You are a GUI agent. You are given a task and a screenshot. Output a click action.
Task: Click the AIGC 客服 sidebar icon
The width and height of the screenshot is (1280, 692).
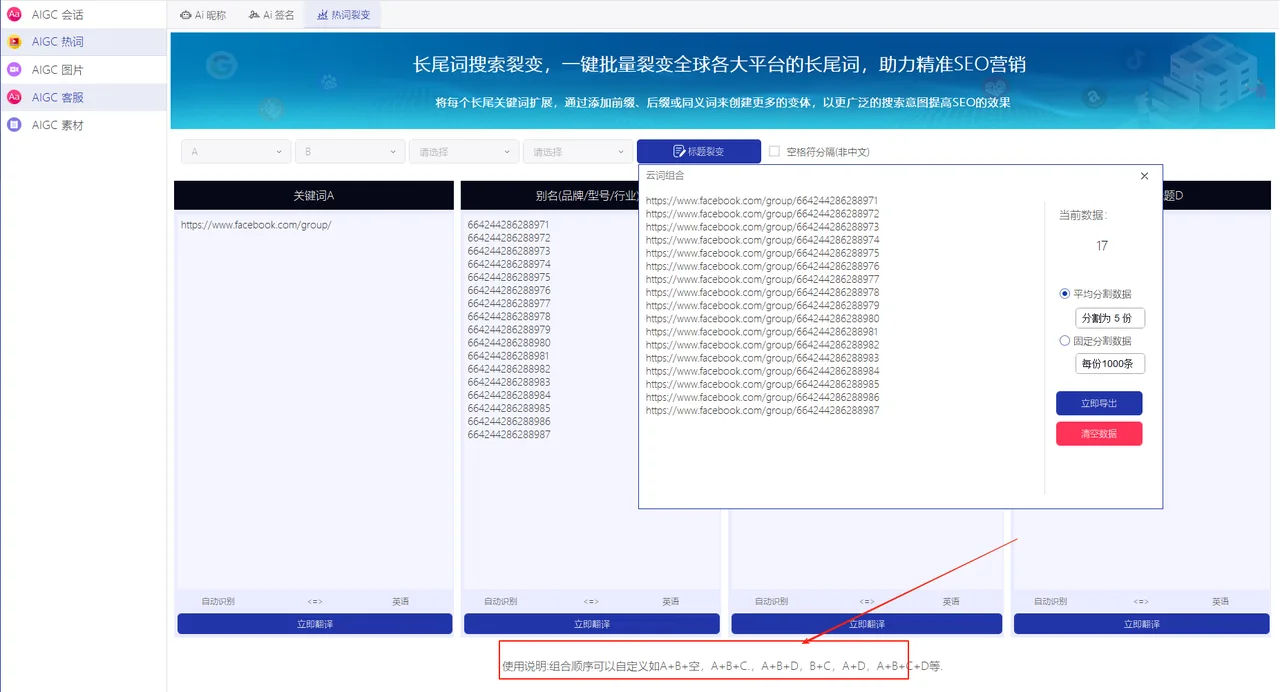[x=14, y=97]
